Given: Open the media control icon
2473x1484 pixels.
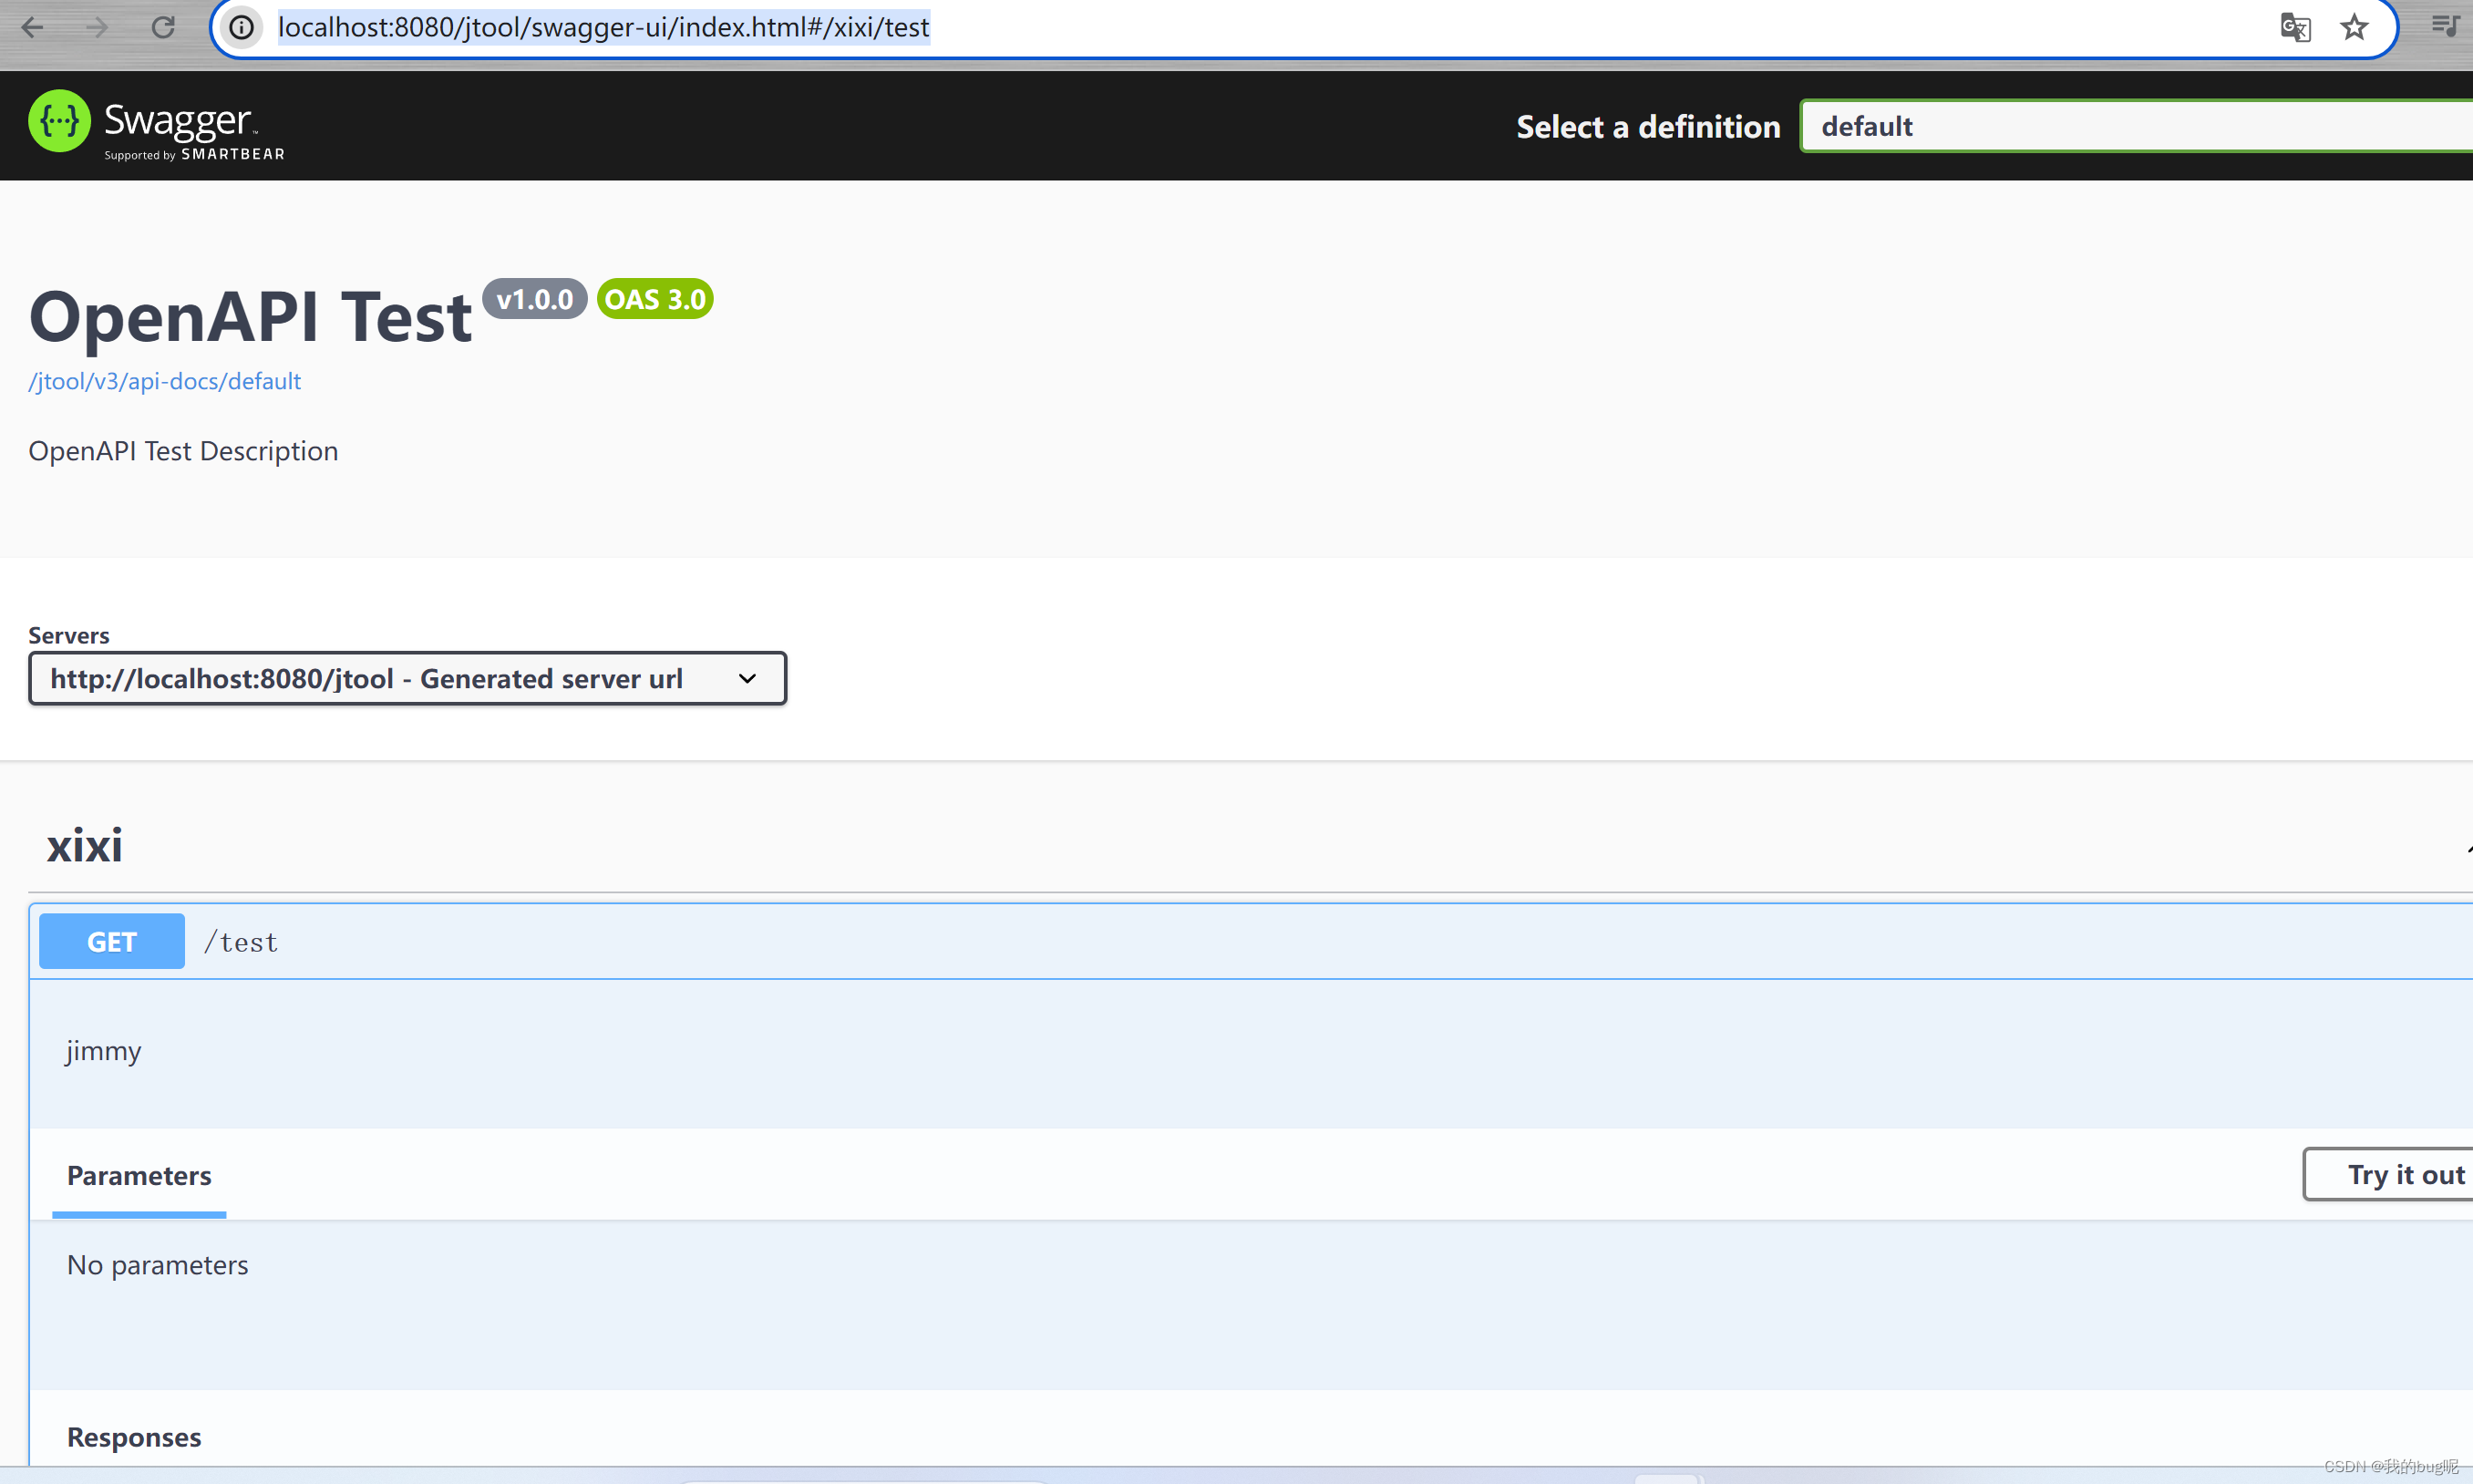Looking at the screenshot, I should [x=2445, y=26].
